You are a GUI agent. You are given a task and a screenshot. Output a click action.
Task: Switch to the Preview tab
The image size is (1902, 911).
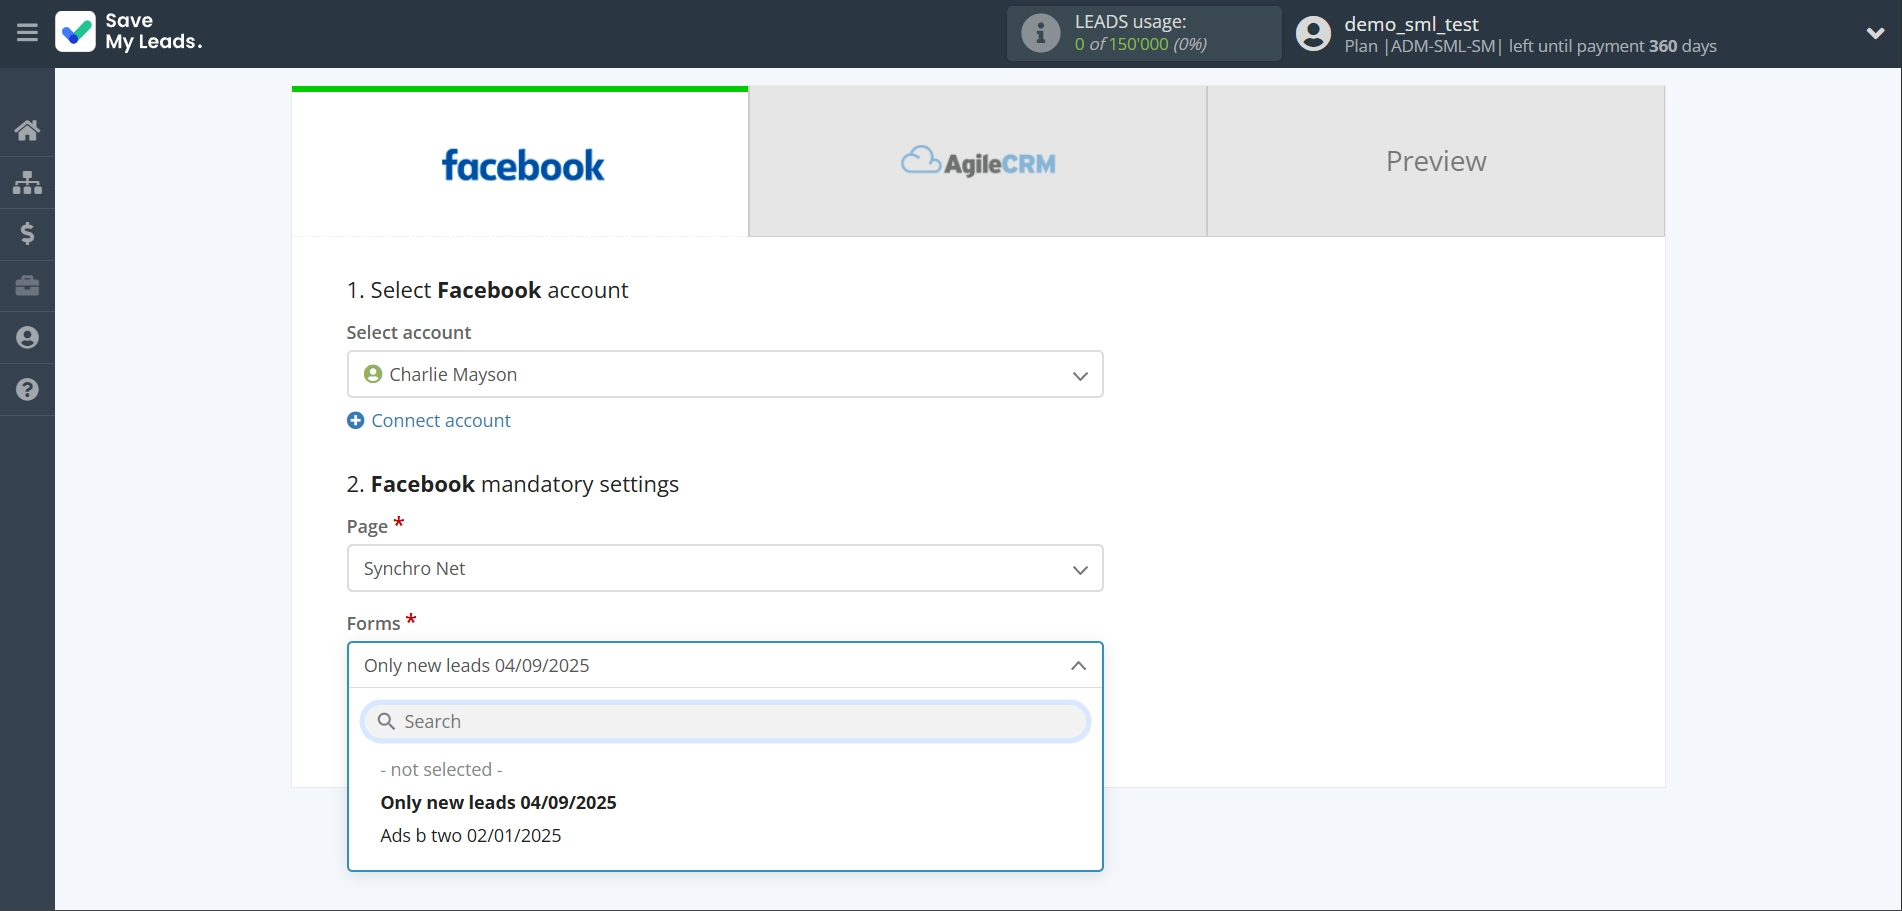[1435, 162]
